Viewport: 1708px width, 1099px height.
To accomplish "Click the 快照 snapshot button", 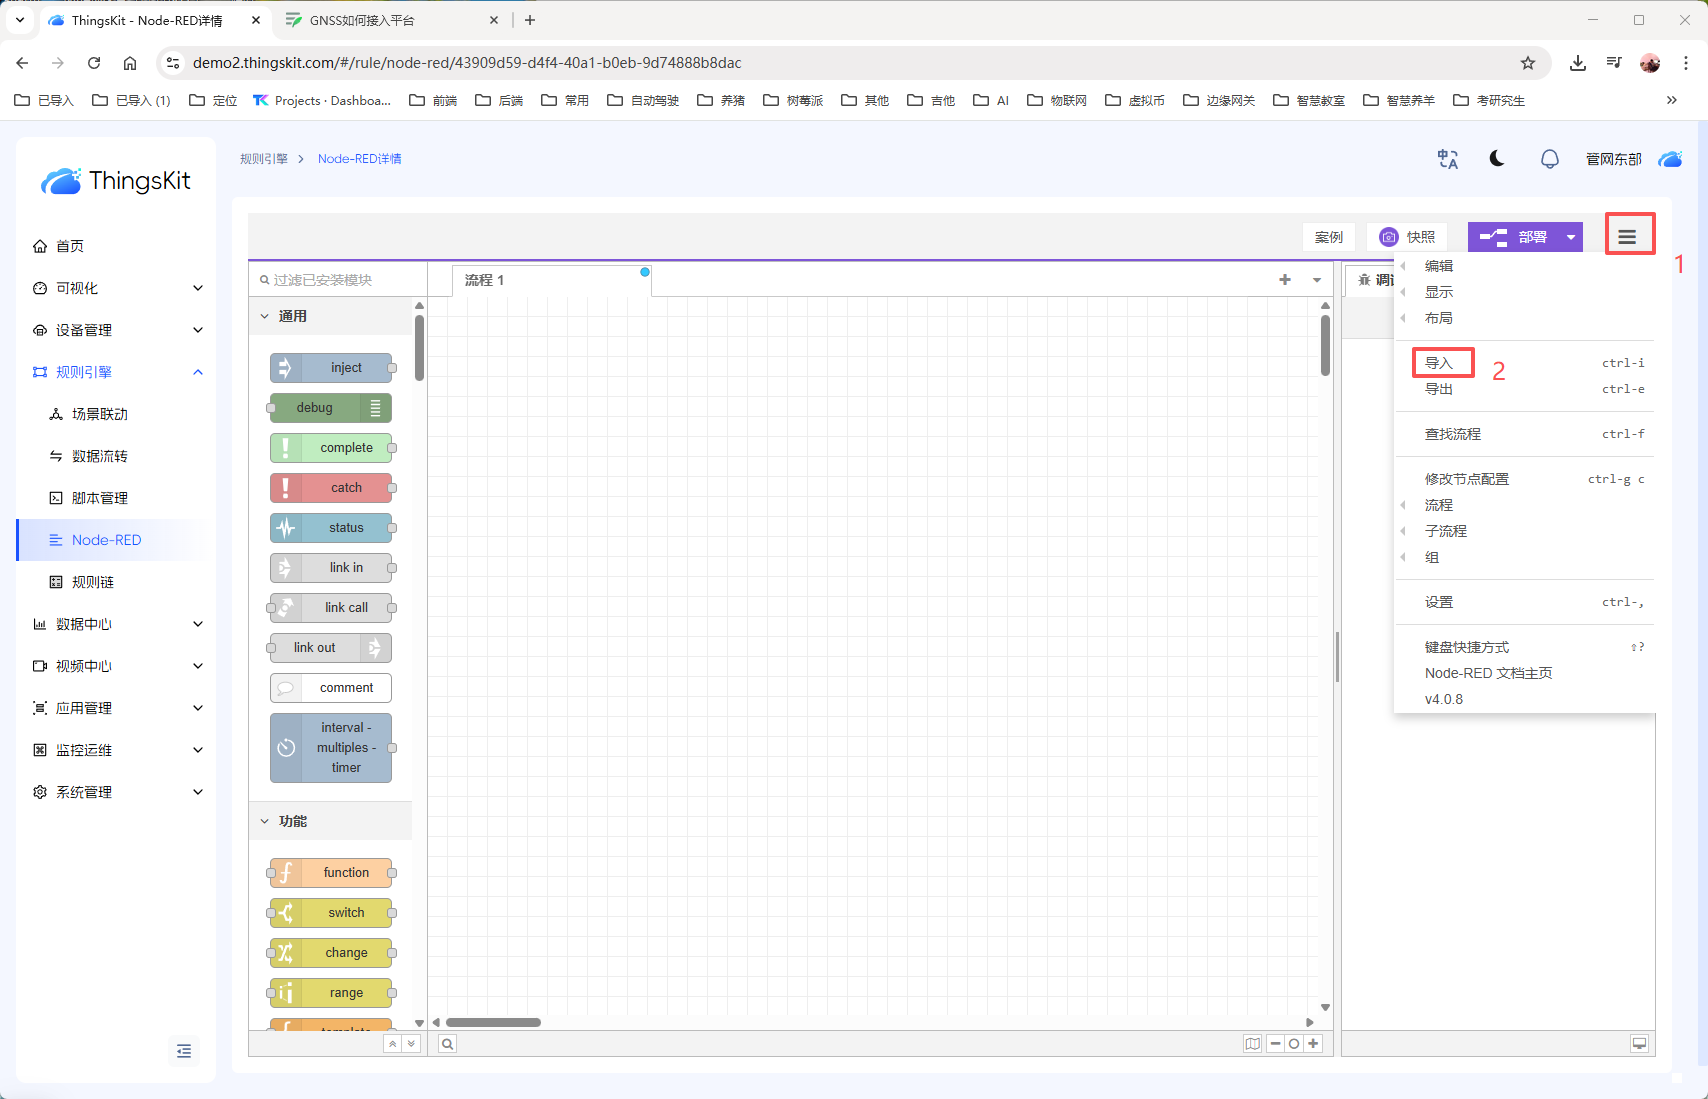I will tap(1407, 237).
